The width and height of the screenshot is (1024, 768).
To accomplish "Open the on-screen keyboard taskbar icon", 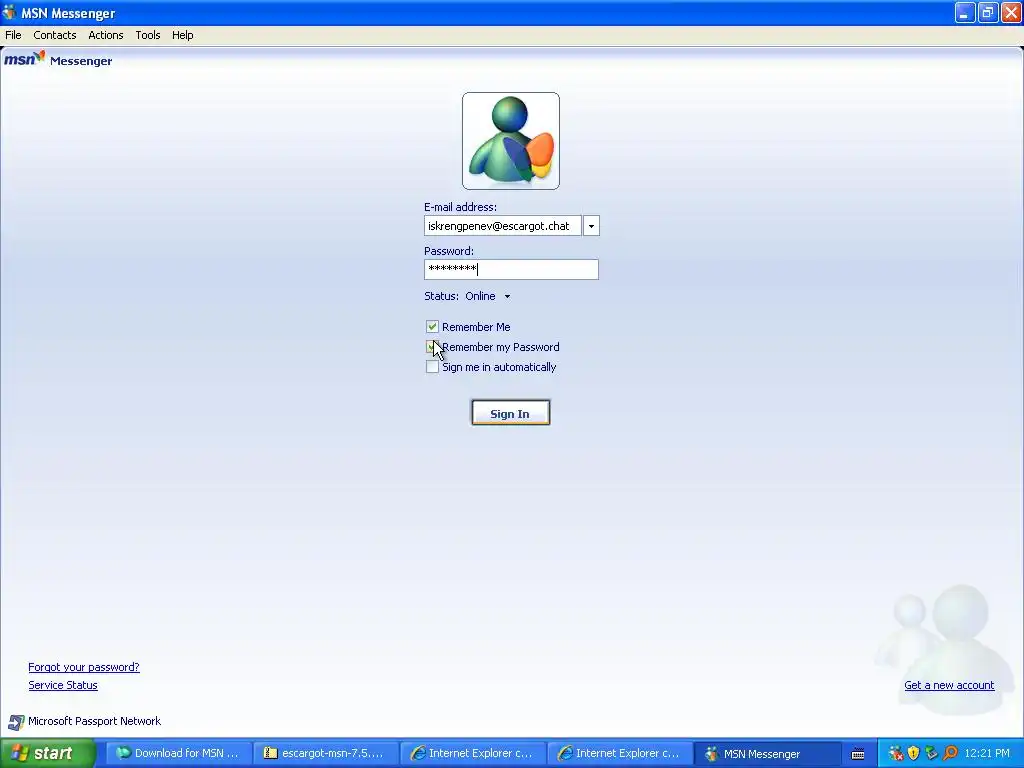I will click(x=858, y=754).
